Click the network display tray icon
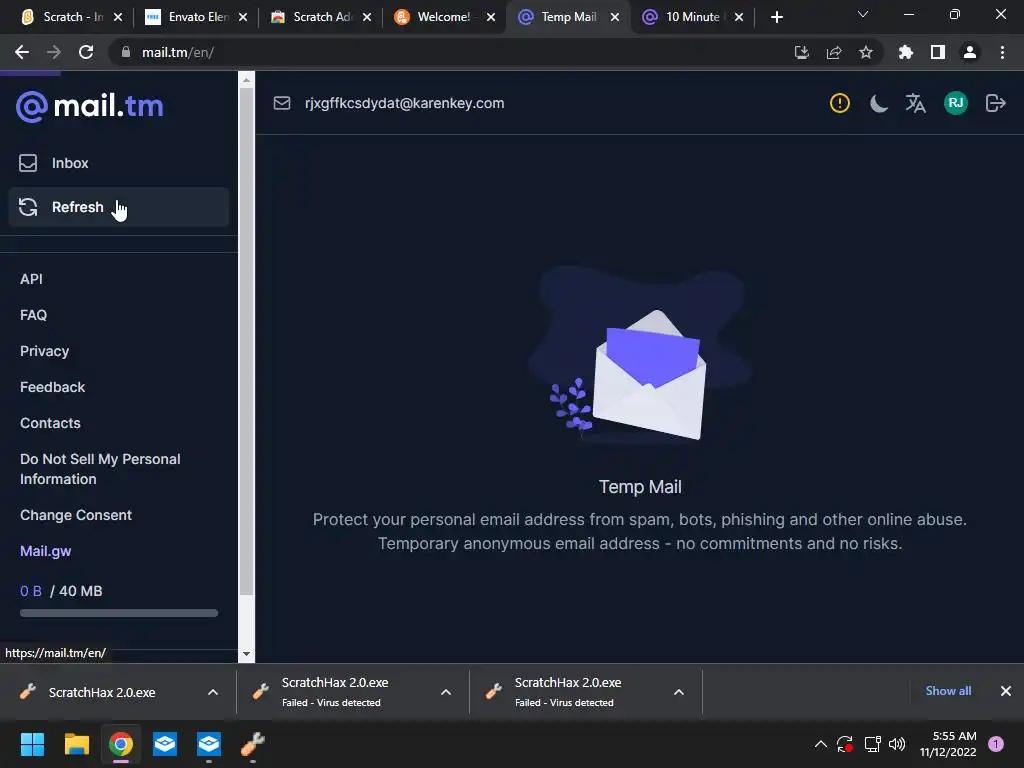The image size is (1024, 768). point(872,744)
